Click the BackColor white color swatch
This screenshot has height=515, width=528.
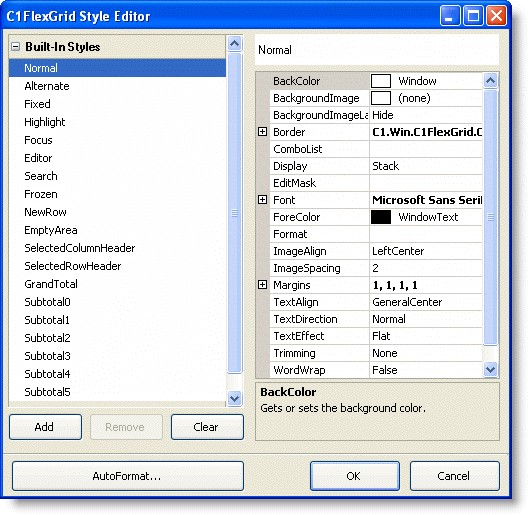(381, 81)
